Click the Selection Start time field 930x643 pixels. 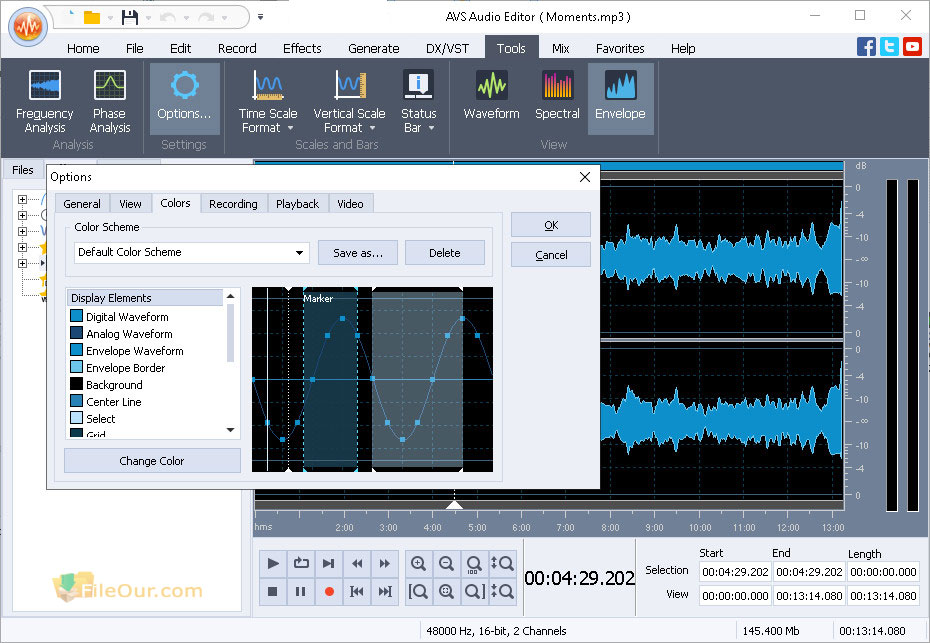click(x=735, y=572)
